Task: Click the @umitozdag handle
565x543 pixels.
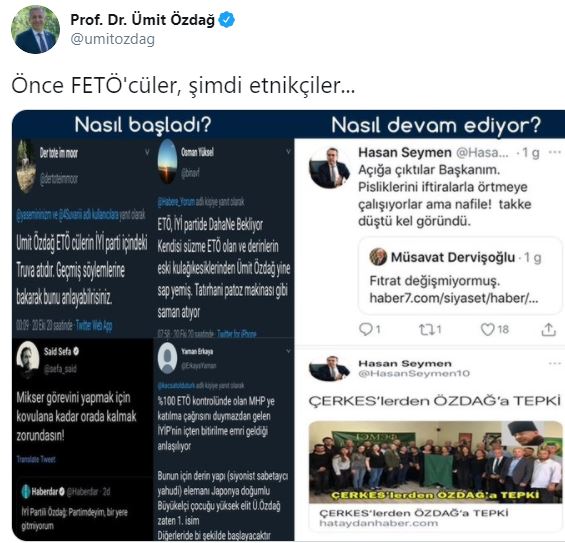Action: 113,39
